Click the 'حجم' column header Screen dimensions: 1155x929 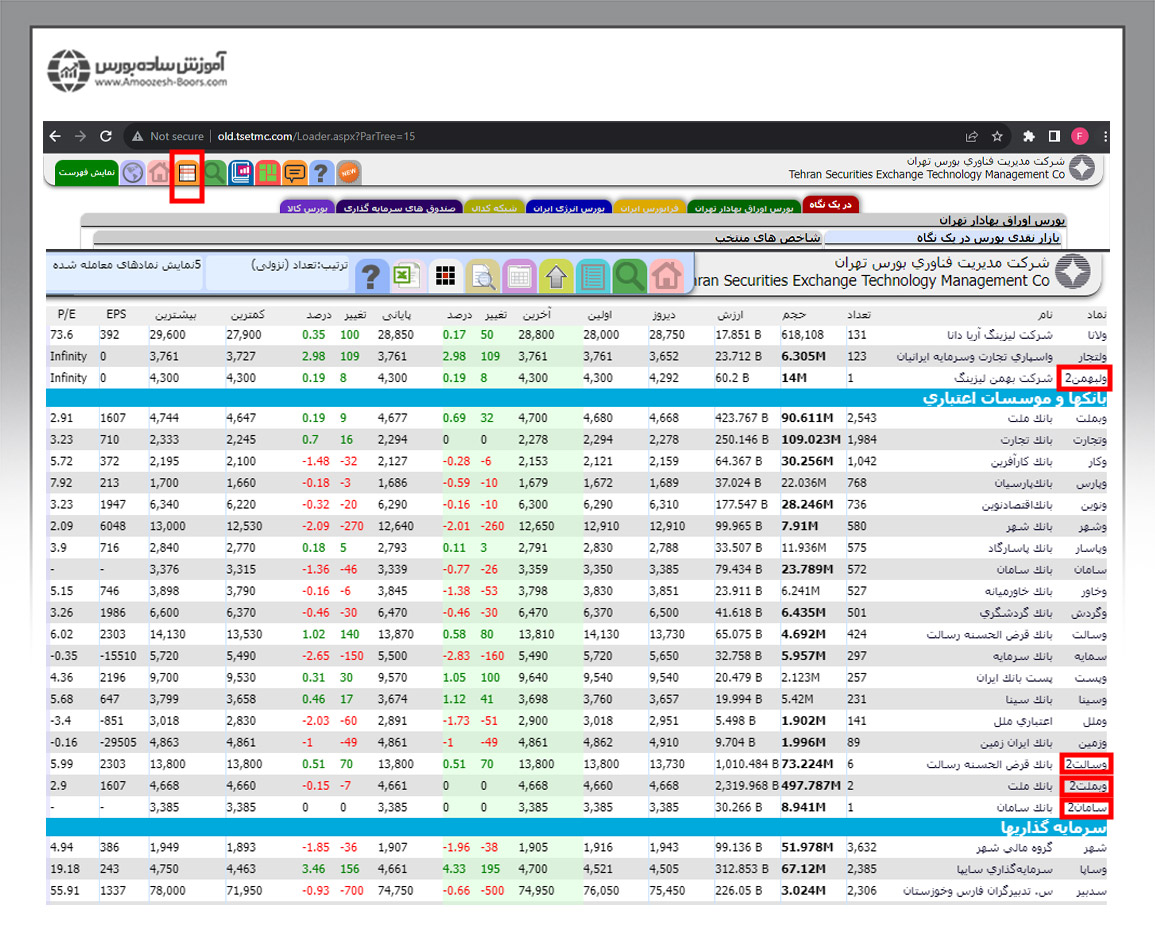tap(792, 314)
